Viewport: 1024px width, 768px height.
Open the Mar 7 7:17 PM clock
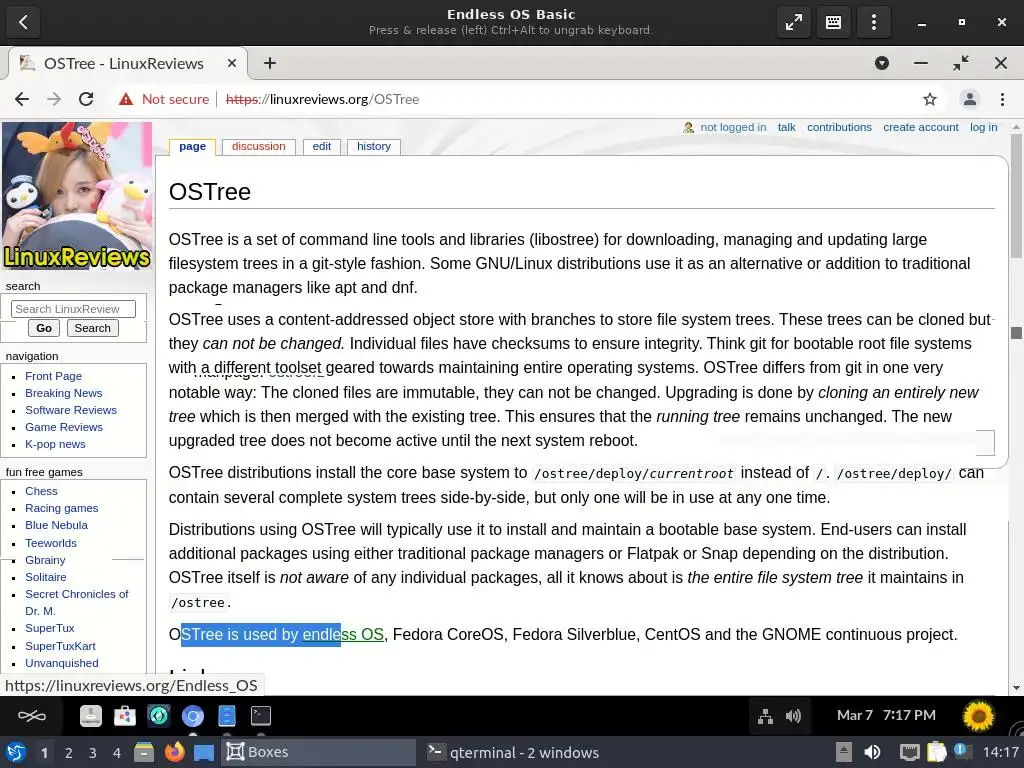[x=886, y=716]
